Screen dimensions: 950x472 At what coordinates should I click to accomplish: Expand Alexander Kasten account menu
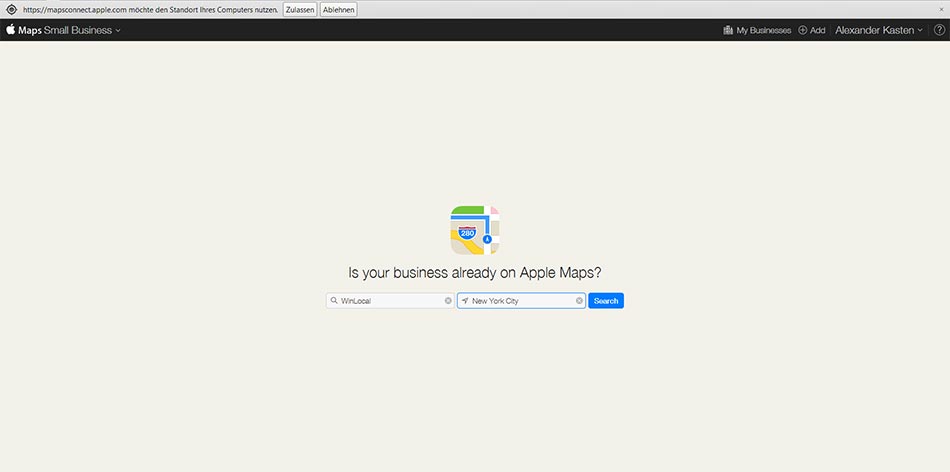tap(879, 30)
